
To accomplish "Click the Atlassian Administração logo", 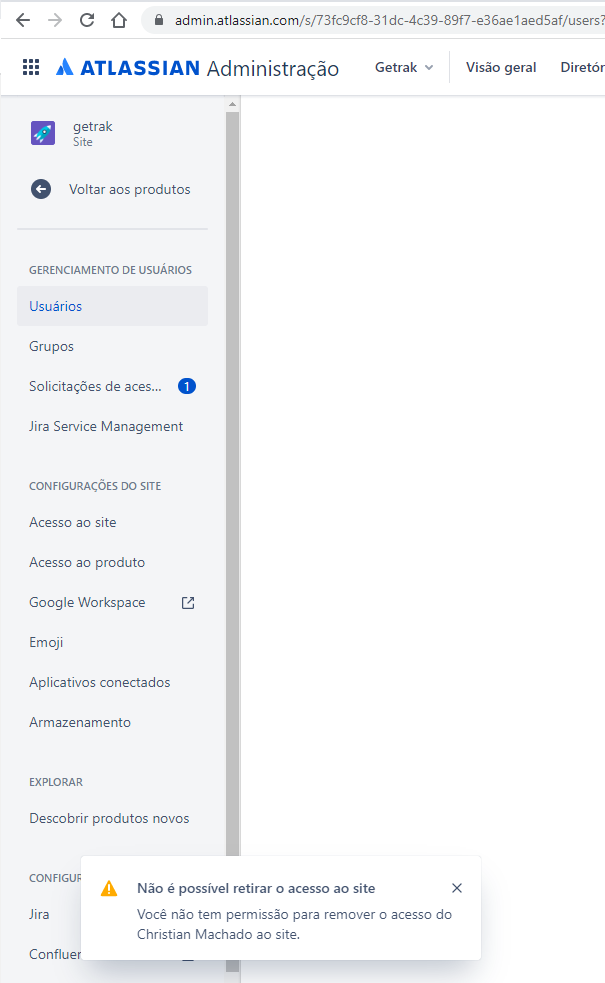I will point(197,68).
